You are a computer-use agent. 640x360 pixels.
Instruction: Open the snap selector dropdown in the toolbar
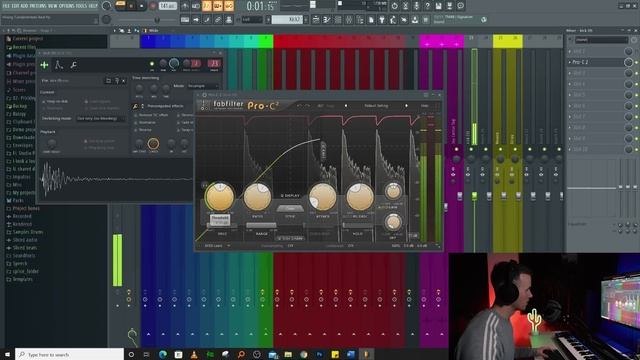pyautogui.click(x=252, y=20)
